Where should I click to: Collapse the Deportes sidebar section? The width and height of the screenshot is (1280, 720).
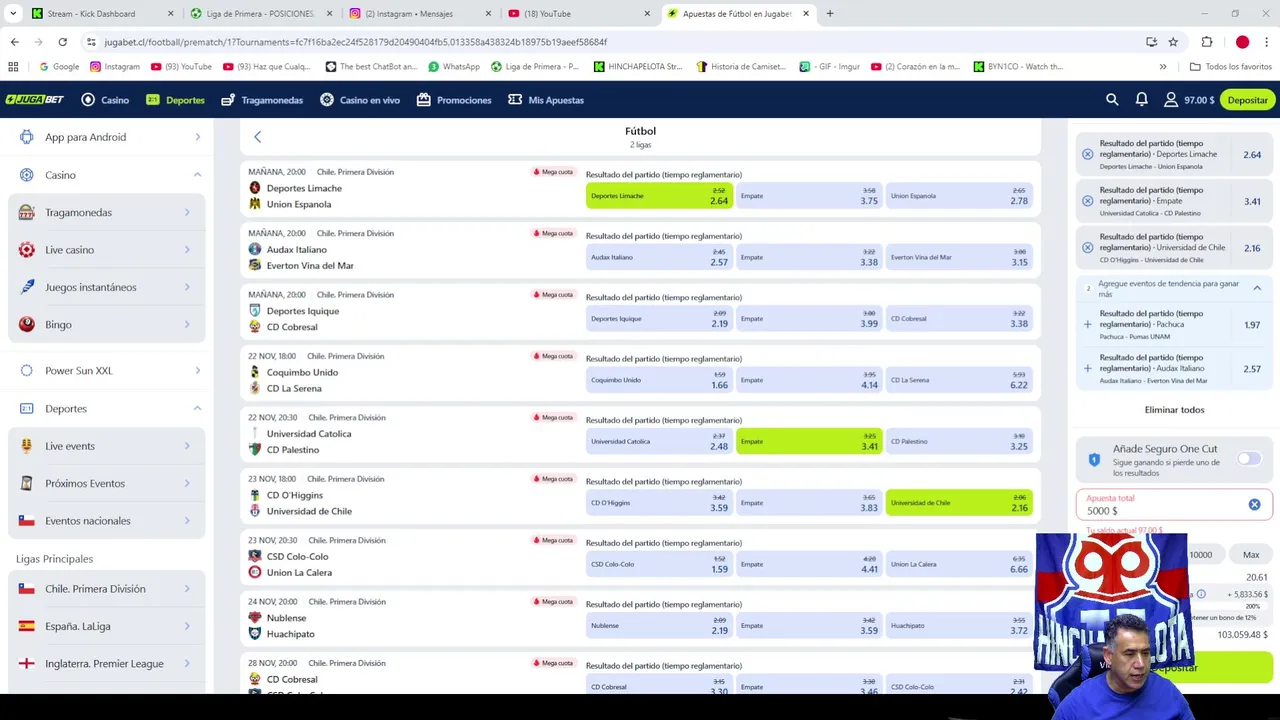197,408
